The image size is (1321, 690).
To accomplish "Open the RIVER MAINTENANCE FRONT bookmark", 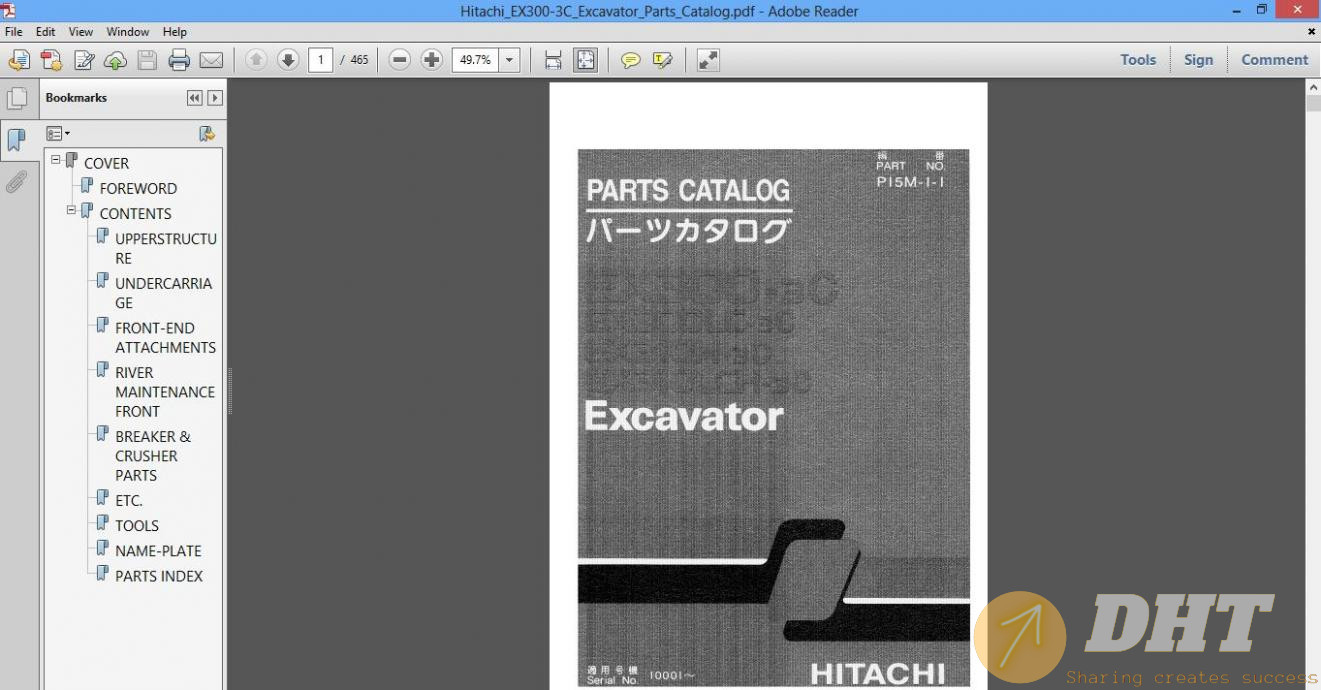I will pyautogui.click(x=165, y=392).
